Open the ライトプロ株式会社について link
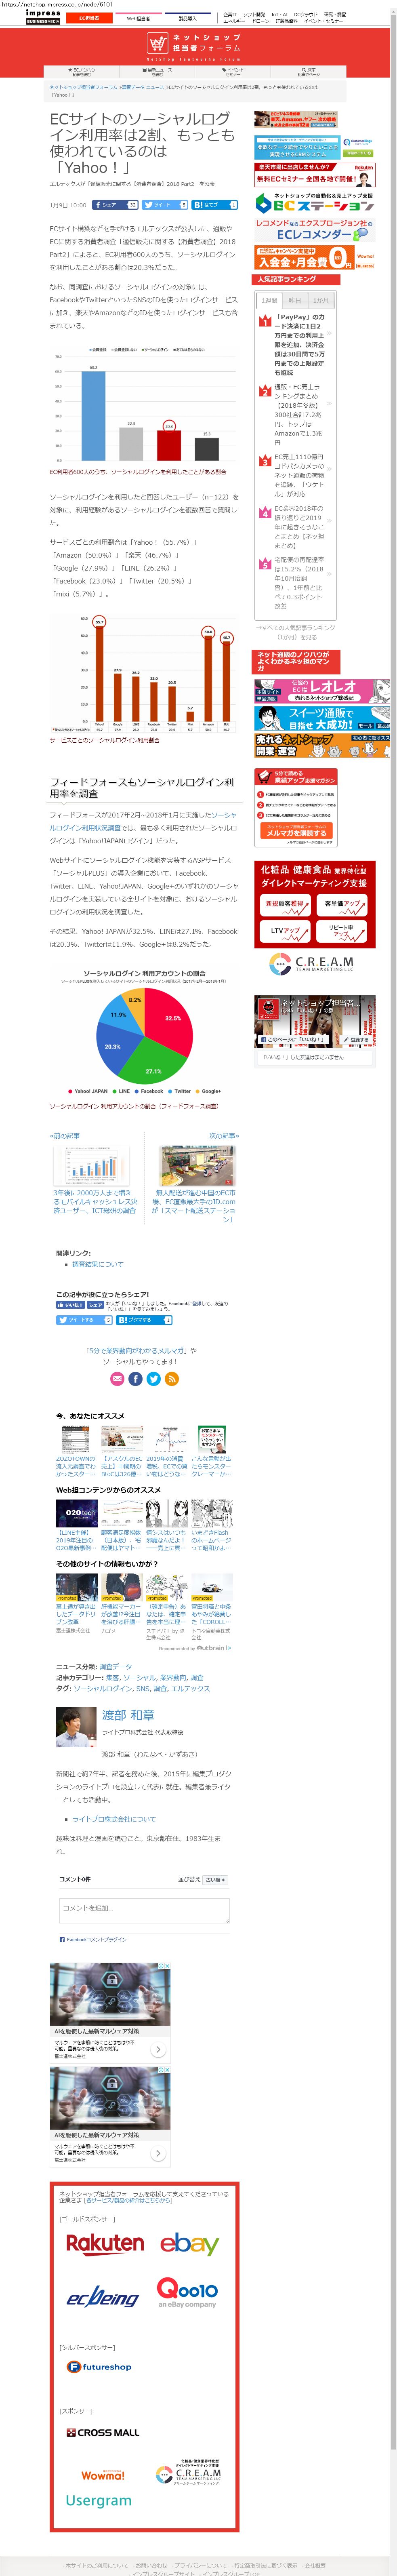Screen dimensions: 397x2576 click(x=114, y=1819)
